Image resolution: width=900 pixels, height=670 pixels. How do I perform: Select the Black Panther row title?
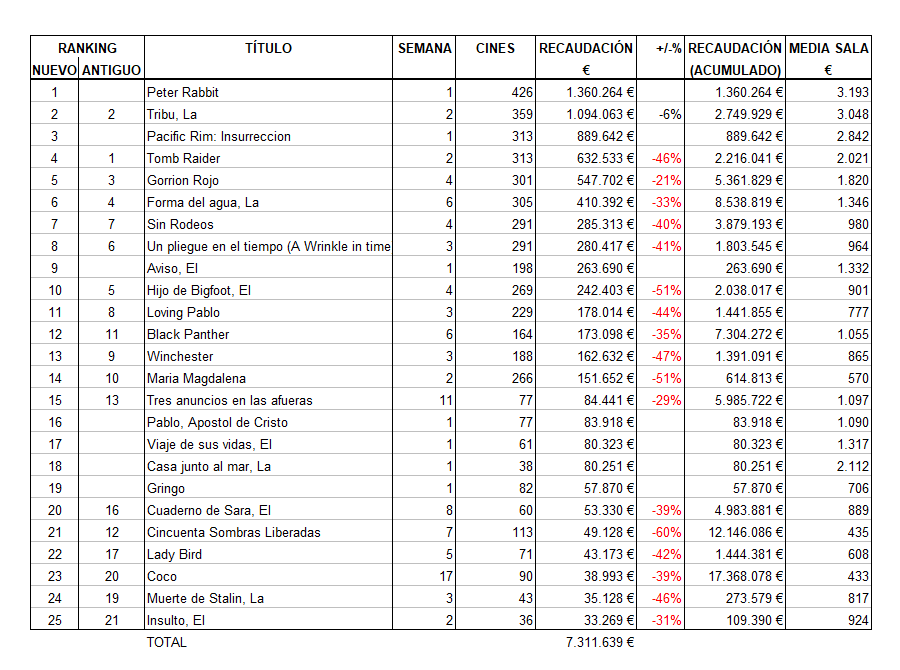pyautogui.click(x=188, y=334)
